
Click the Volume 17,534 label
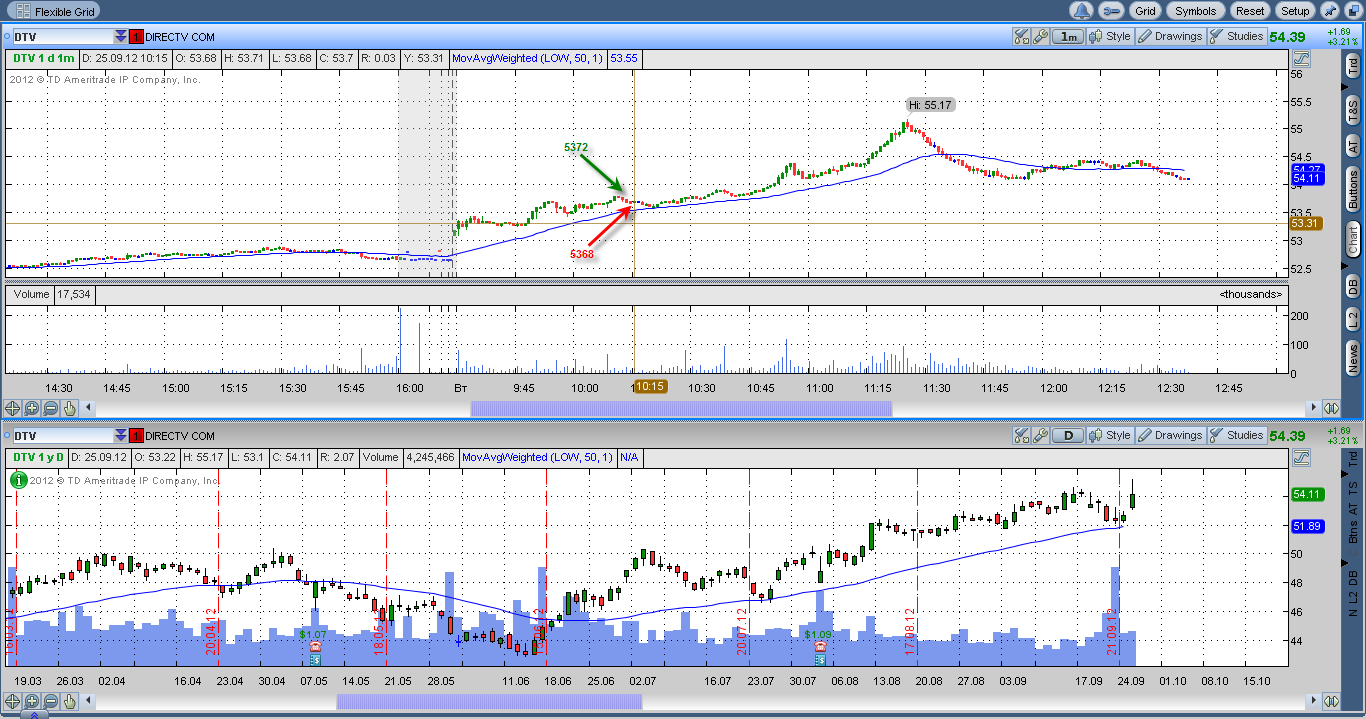[x=52, y=294]
